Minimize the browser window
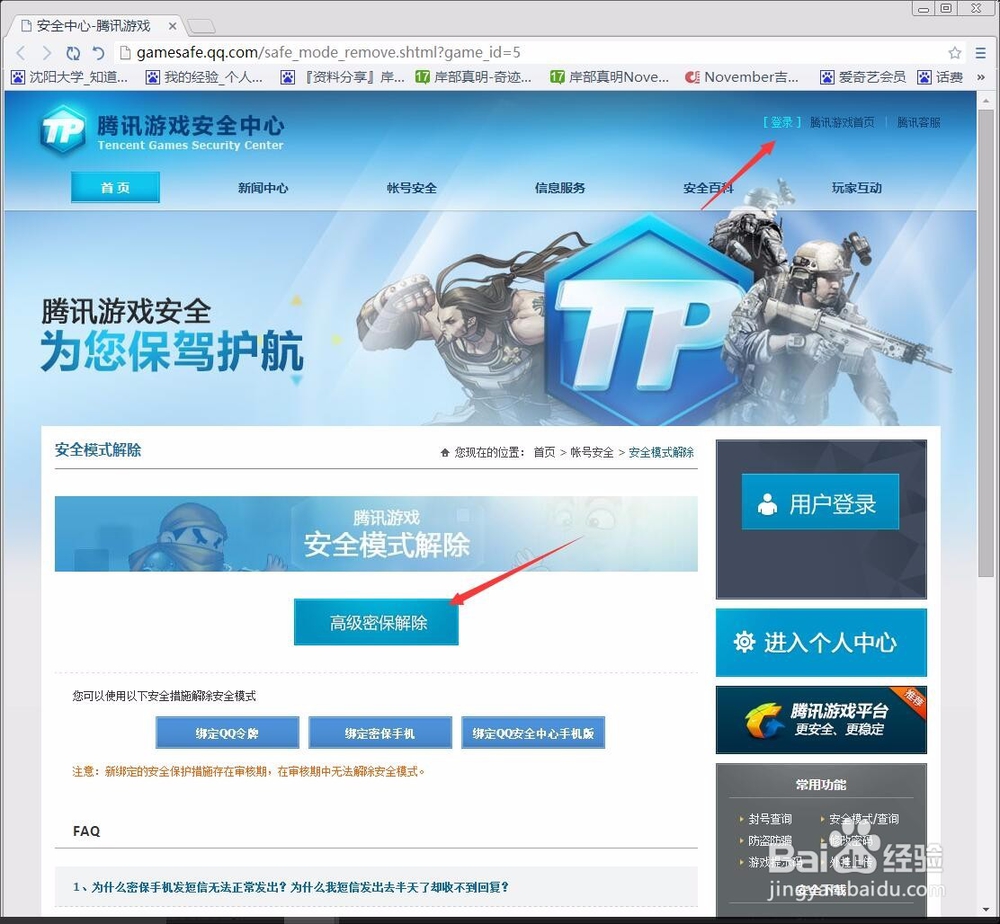 923,9
